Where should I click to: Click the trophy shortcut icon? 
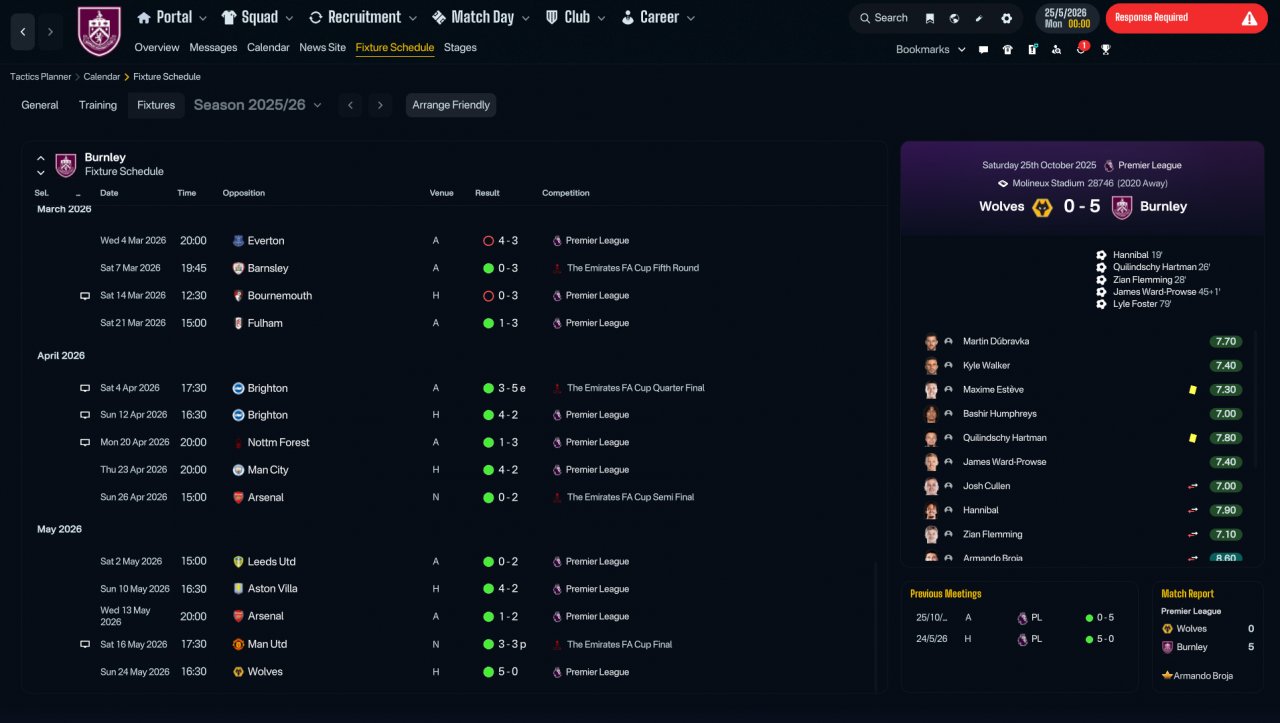(x=1105, y=49)
